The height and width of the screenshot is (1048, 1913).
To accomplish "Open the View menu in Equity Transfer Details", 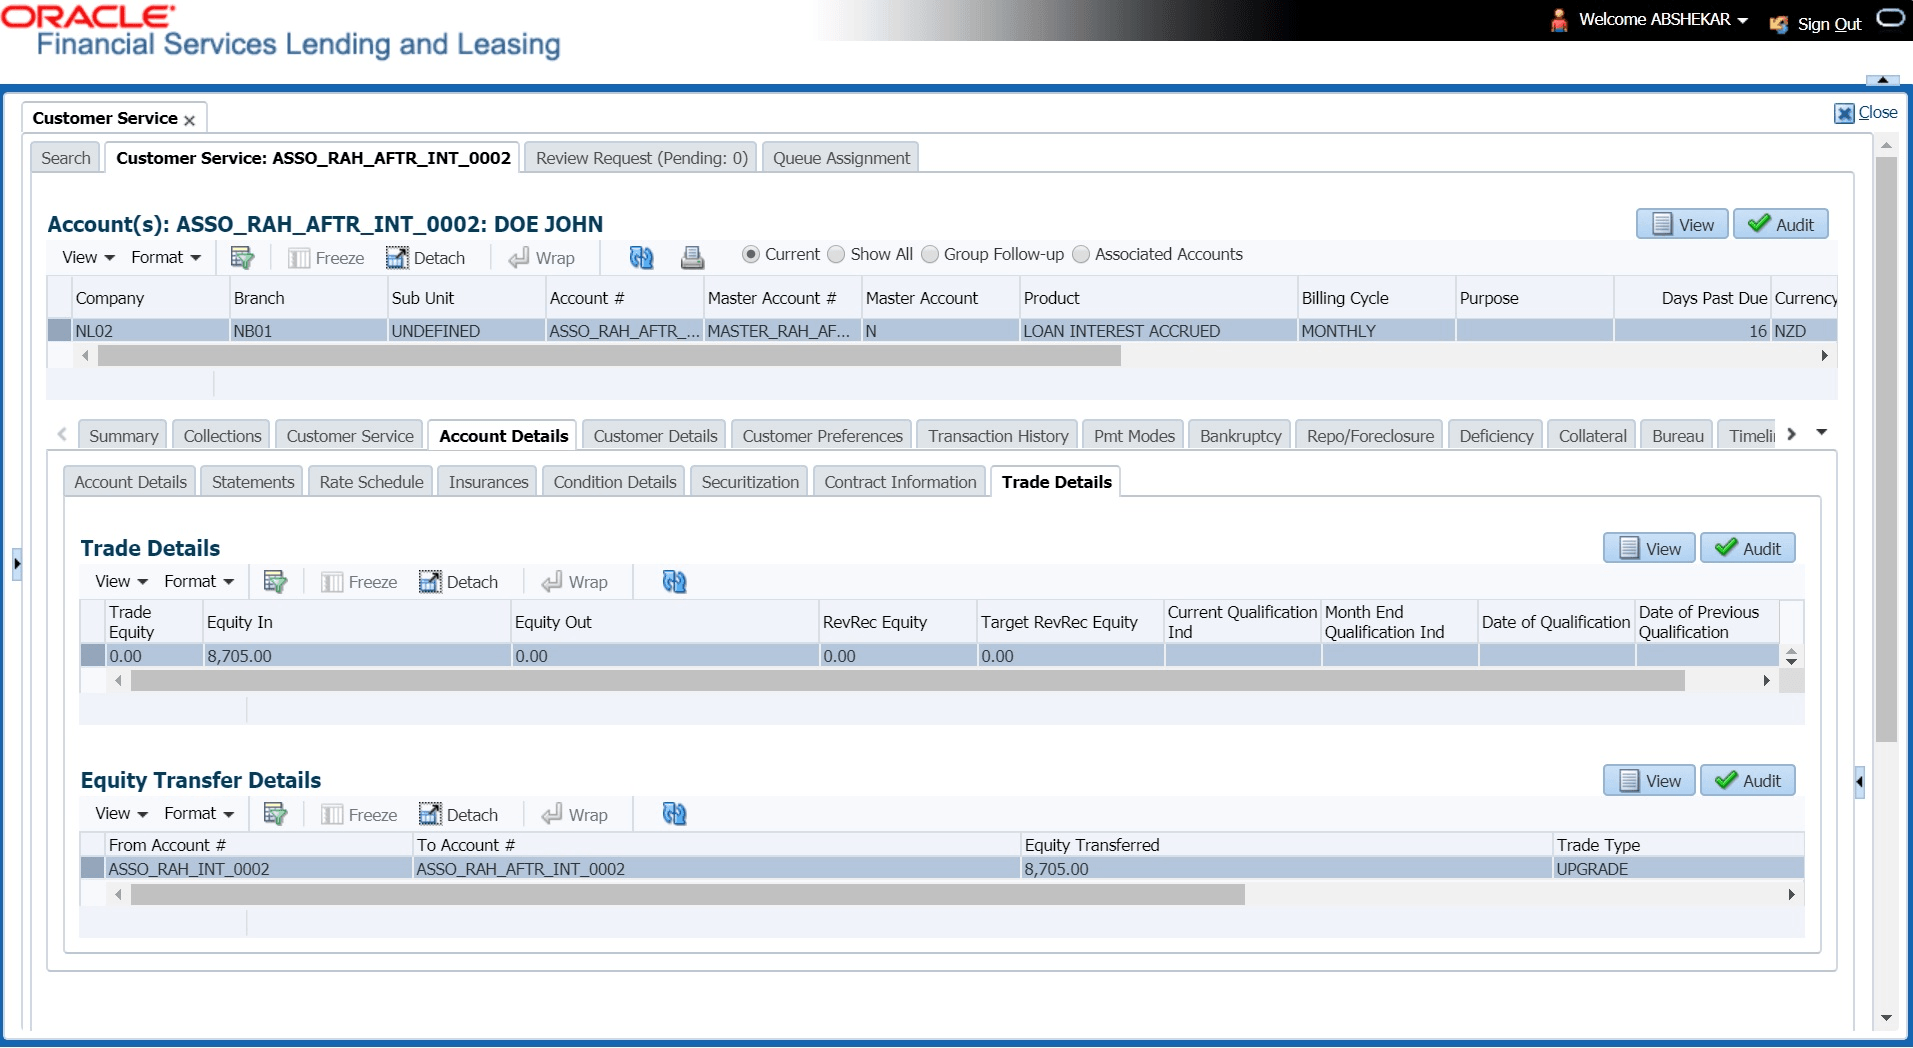I will (121, 813).
